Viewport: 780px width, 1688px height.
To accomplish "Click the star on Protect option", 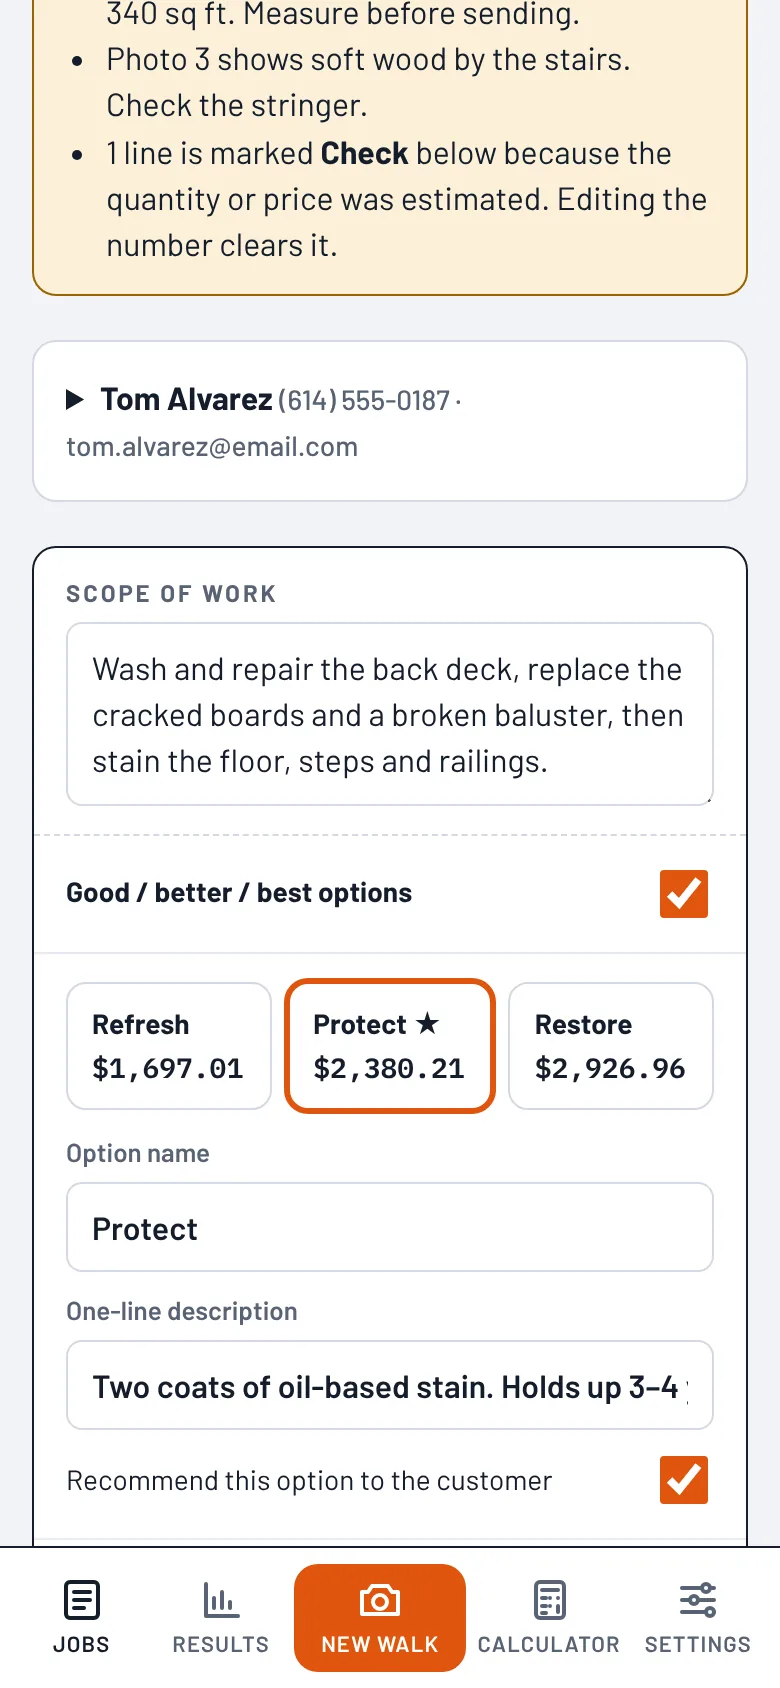I will (x=427, y=1023).
